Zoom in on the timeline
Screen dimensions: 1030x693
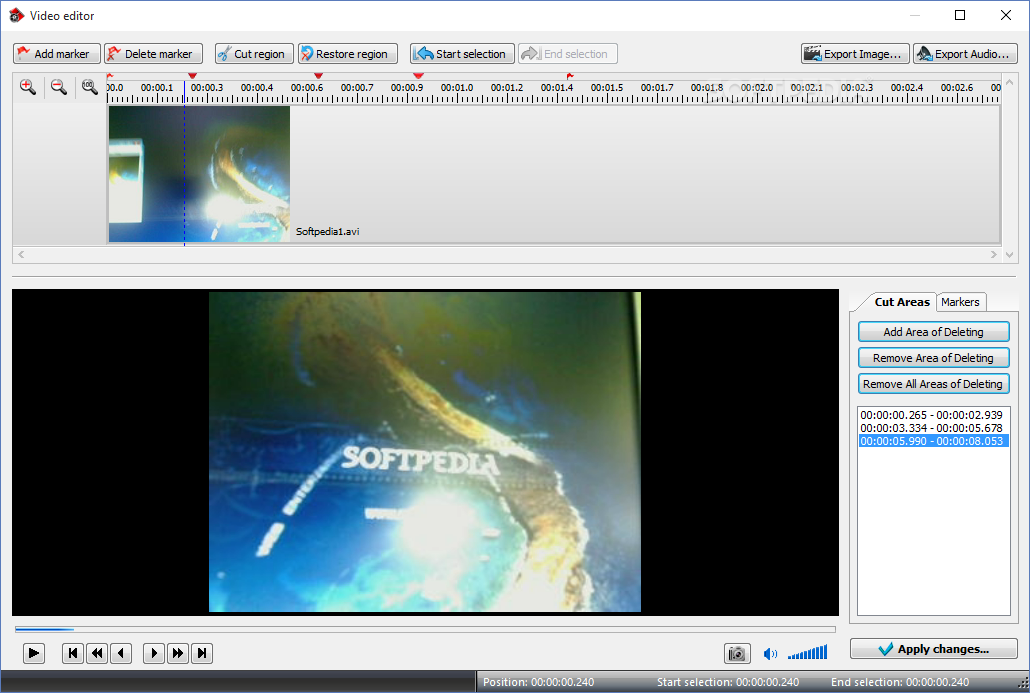click(x=28, y=87)
